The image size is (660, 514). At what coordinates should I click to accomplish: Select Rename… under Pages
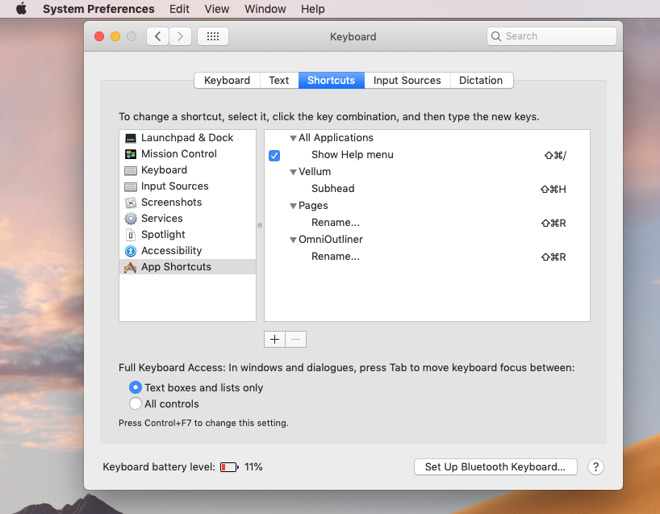427,223
